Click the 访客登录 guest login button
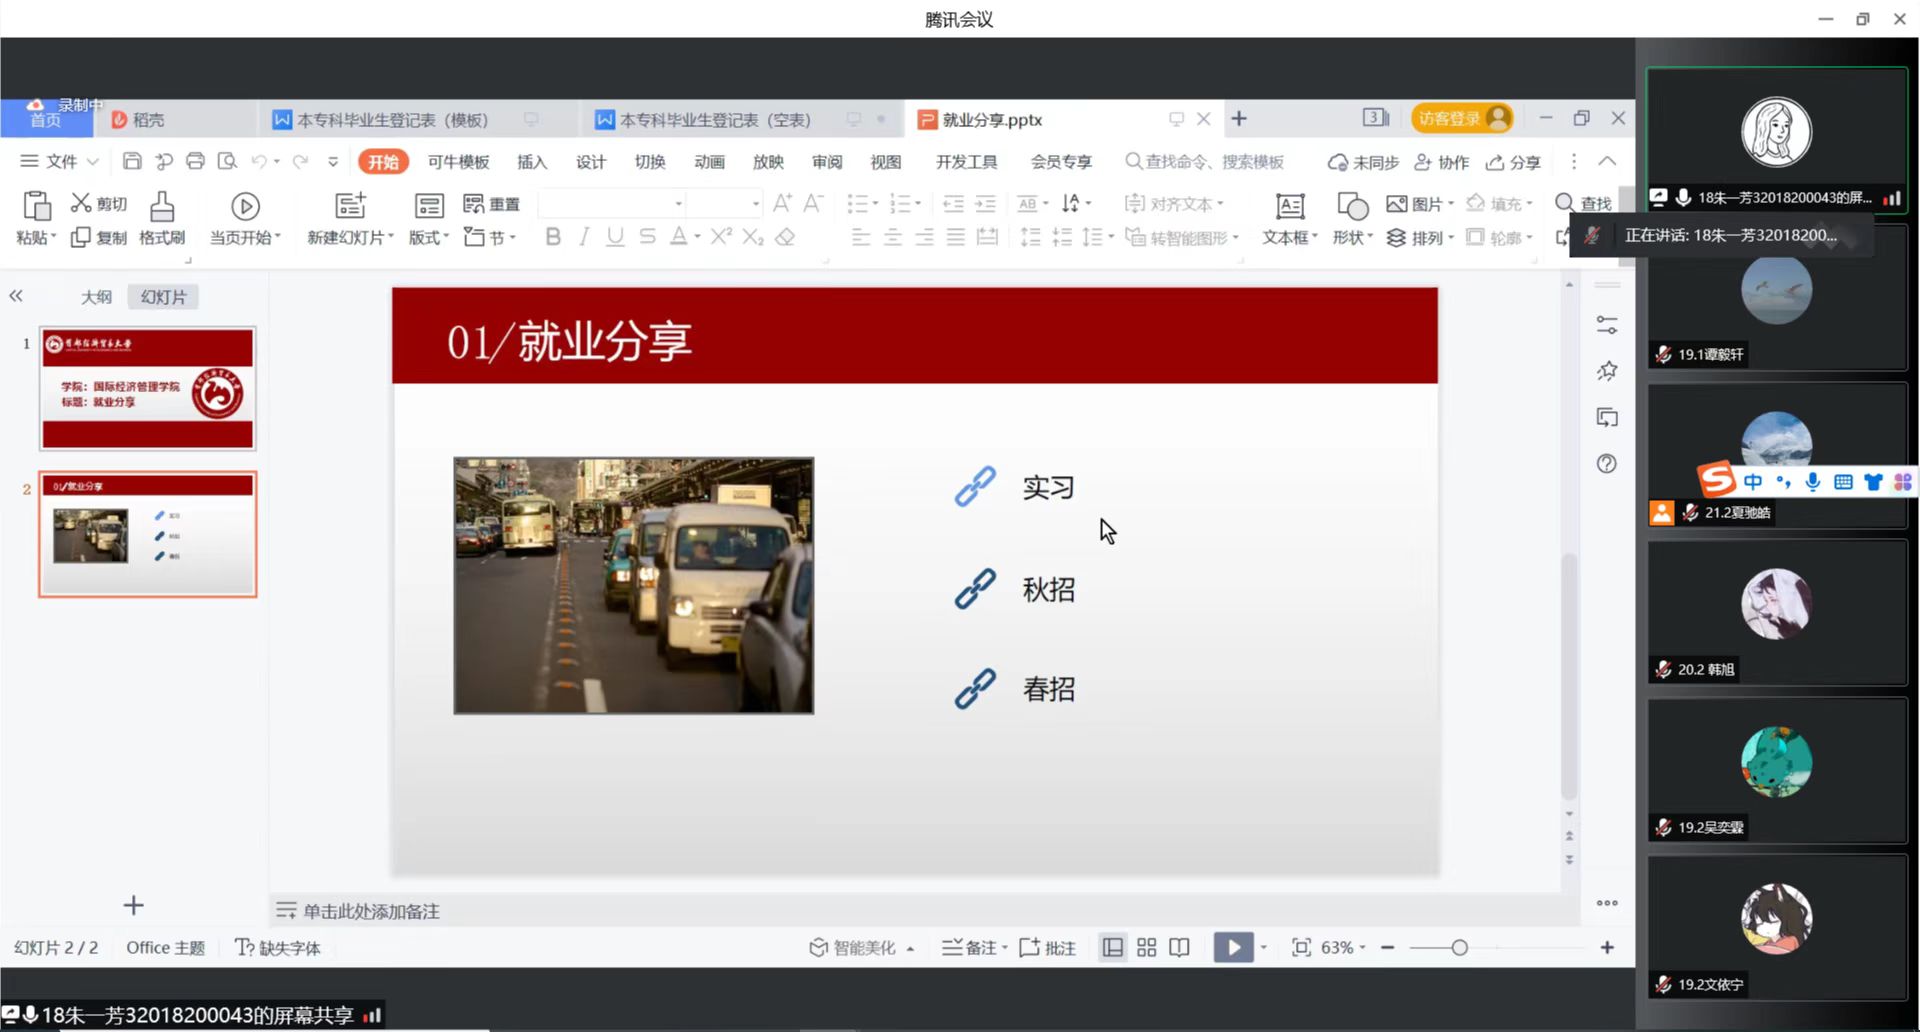Screen dimensions: 1920x1032 [x=1461, y=118]
